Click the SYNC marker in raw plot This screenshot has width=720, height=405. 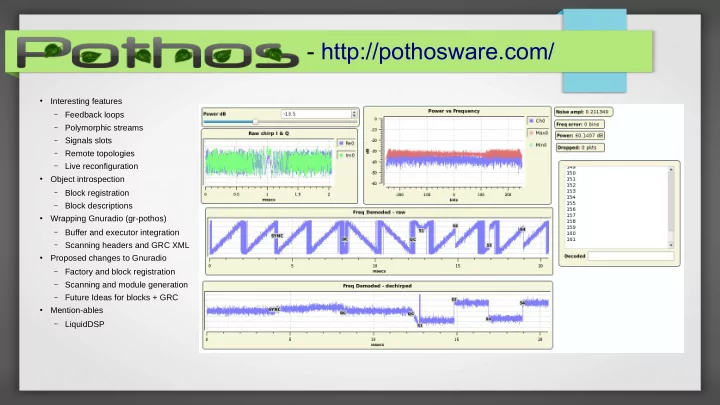pyautogui.click(x=277, y=236)
